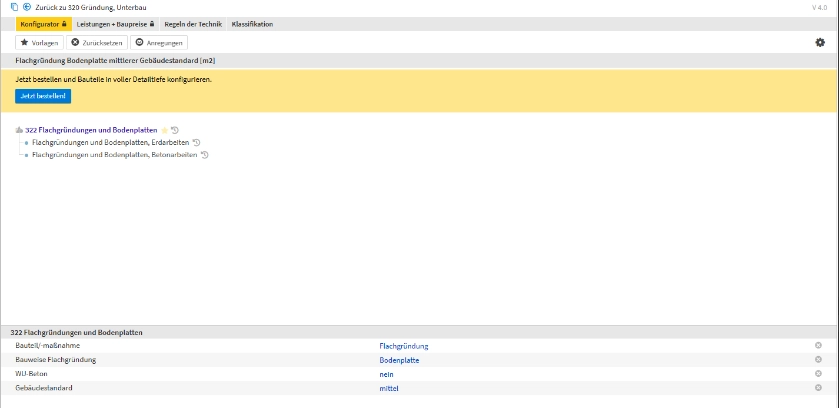Screen dimensions: 839x408
Task: Open the settings gear icon
Action: point(820,42)
